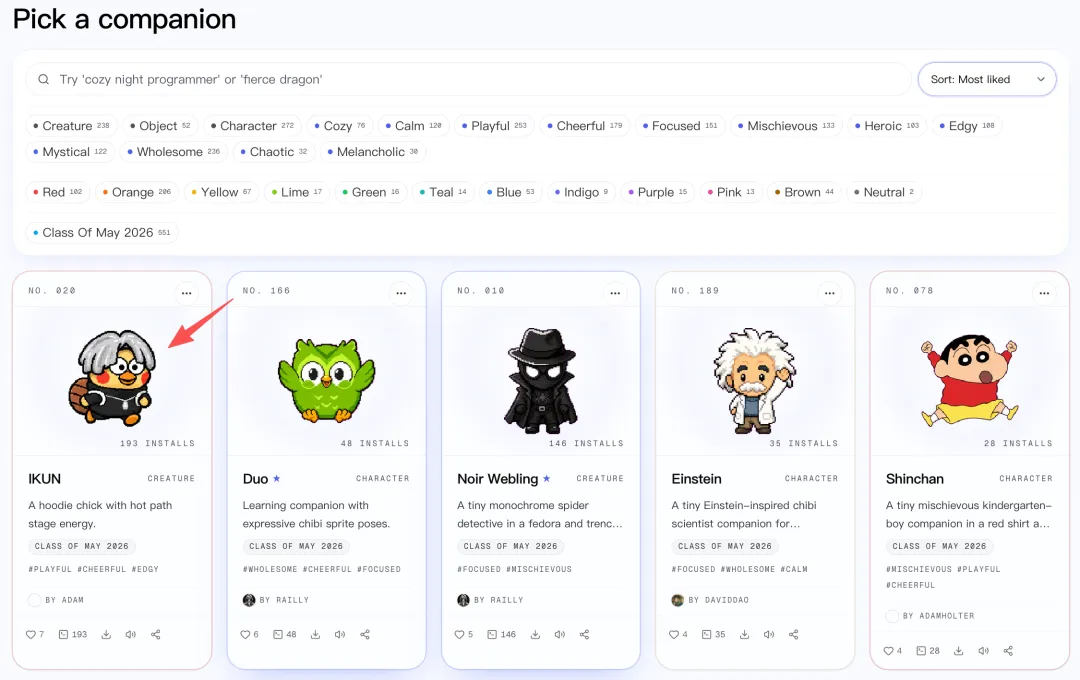Screen dimensions: 1080x680
Task: Toggle the Mischievous filter chip
Action: tap(786, 126)
